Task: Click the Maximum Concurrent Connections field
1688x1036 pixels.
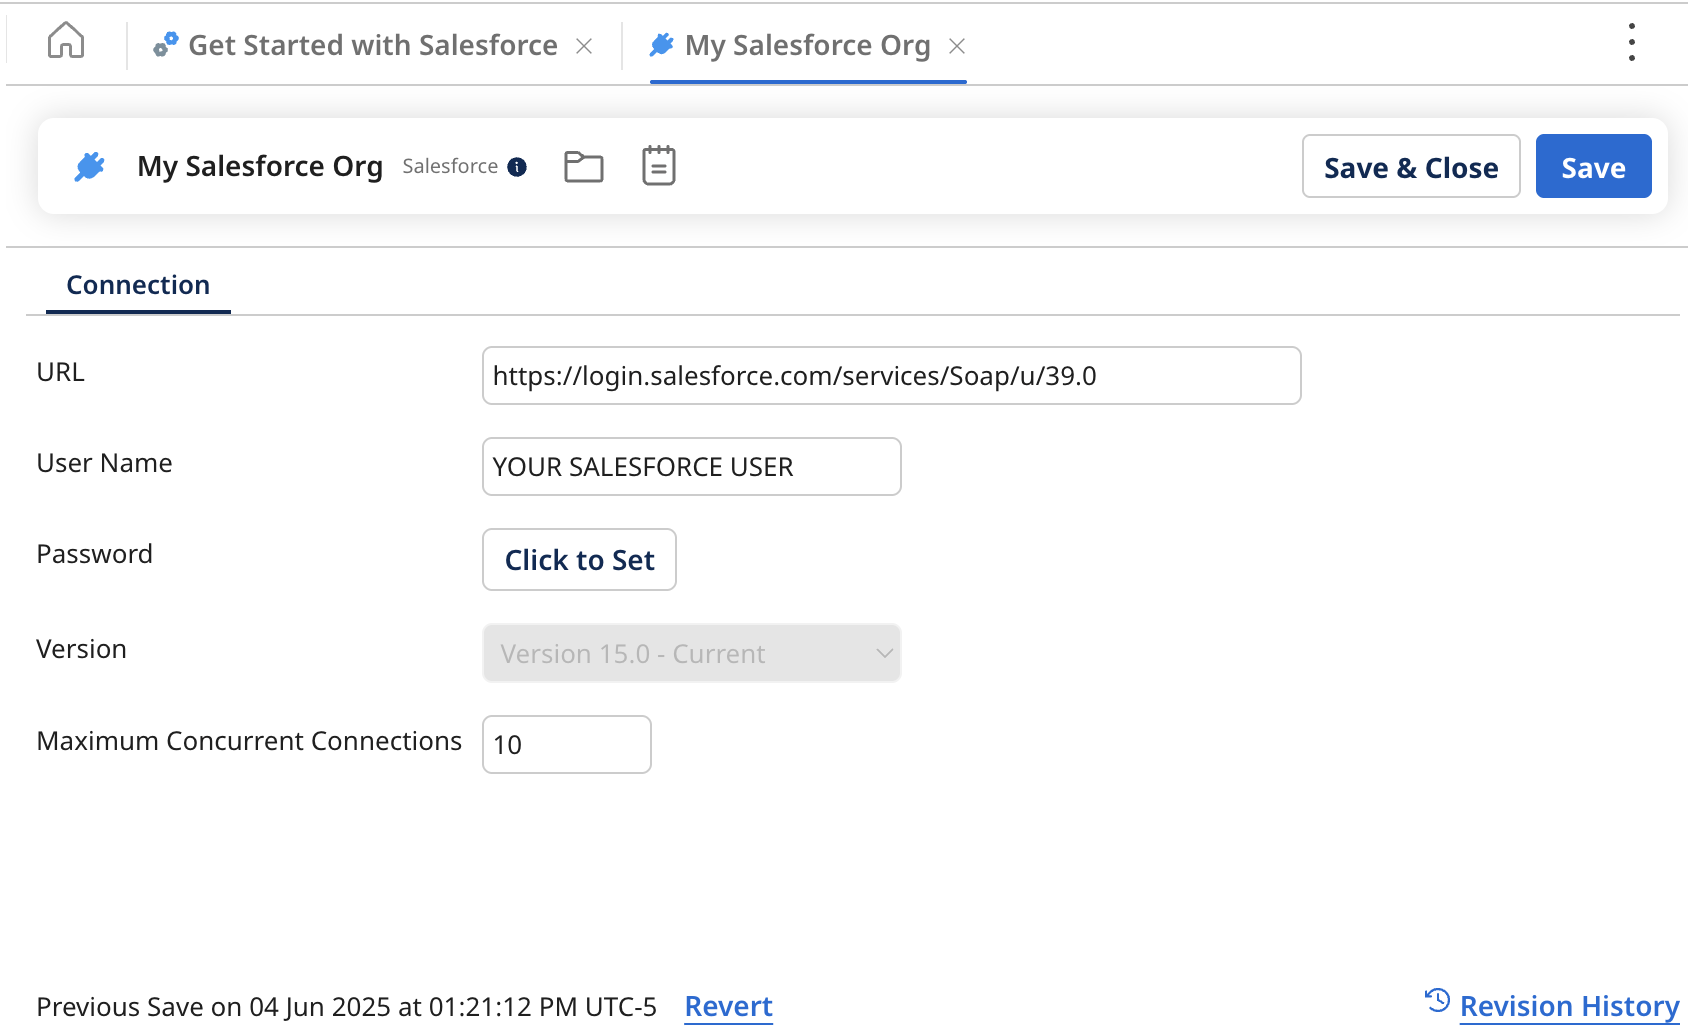Action: 566,744
